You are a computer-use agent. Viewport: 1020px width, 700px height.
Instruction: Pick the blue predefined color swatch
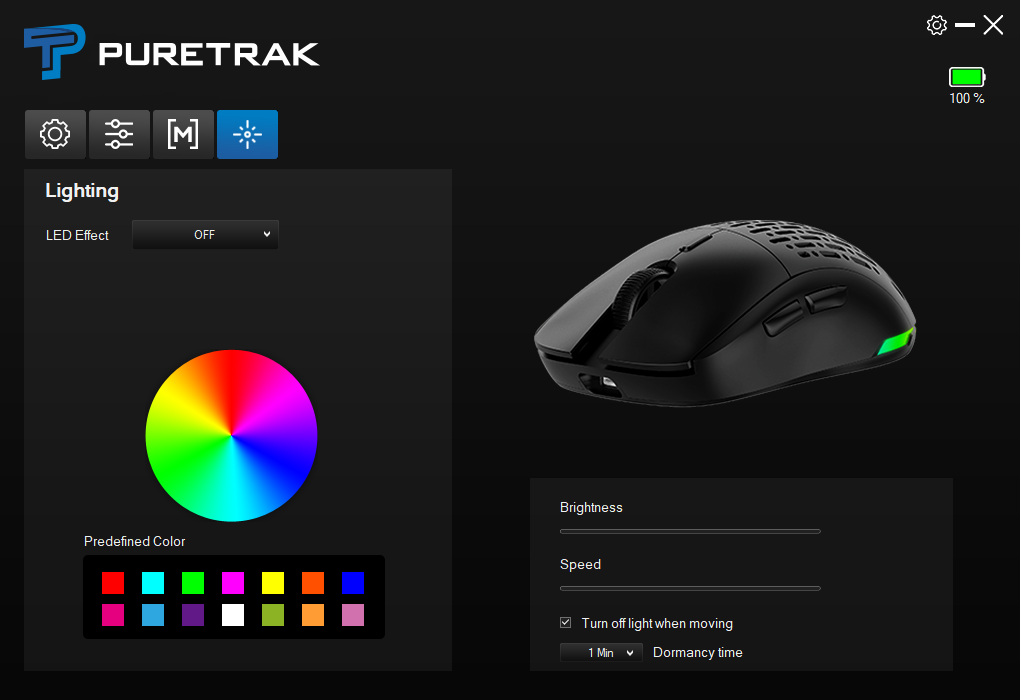click(353, 583)
